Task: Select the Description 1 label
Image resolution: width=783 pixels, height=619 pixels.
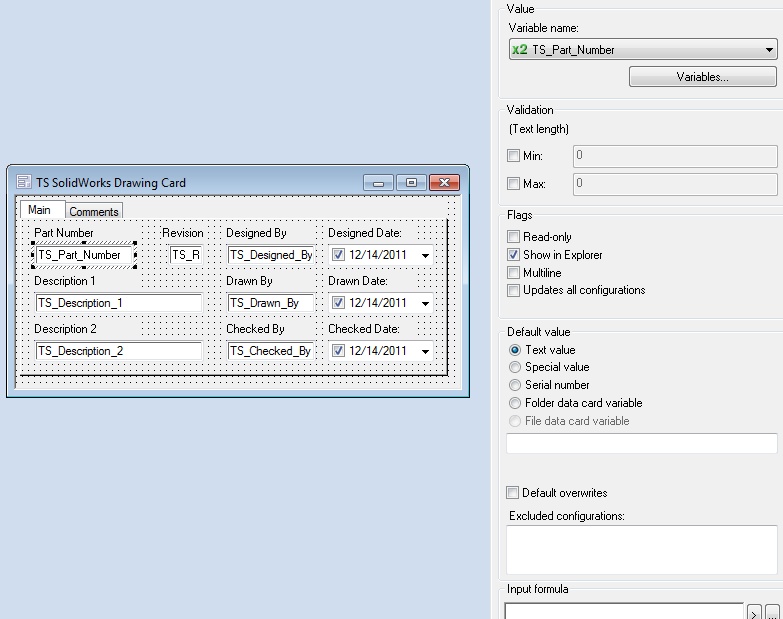Action: click(x=64, y=281)
